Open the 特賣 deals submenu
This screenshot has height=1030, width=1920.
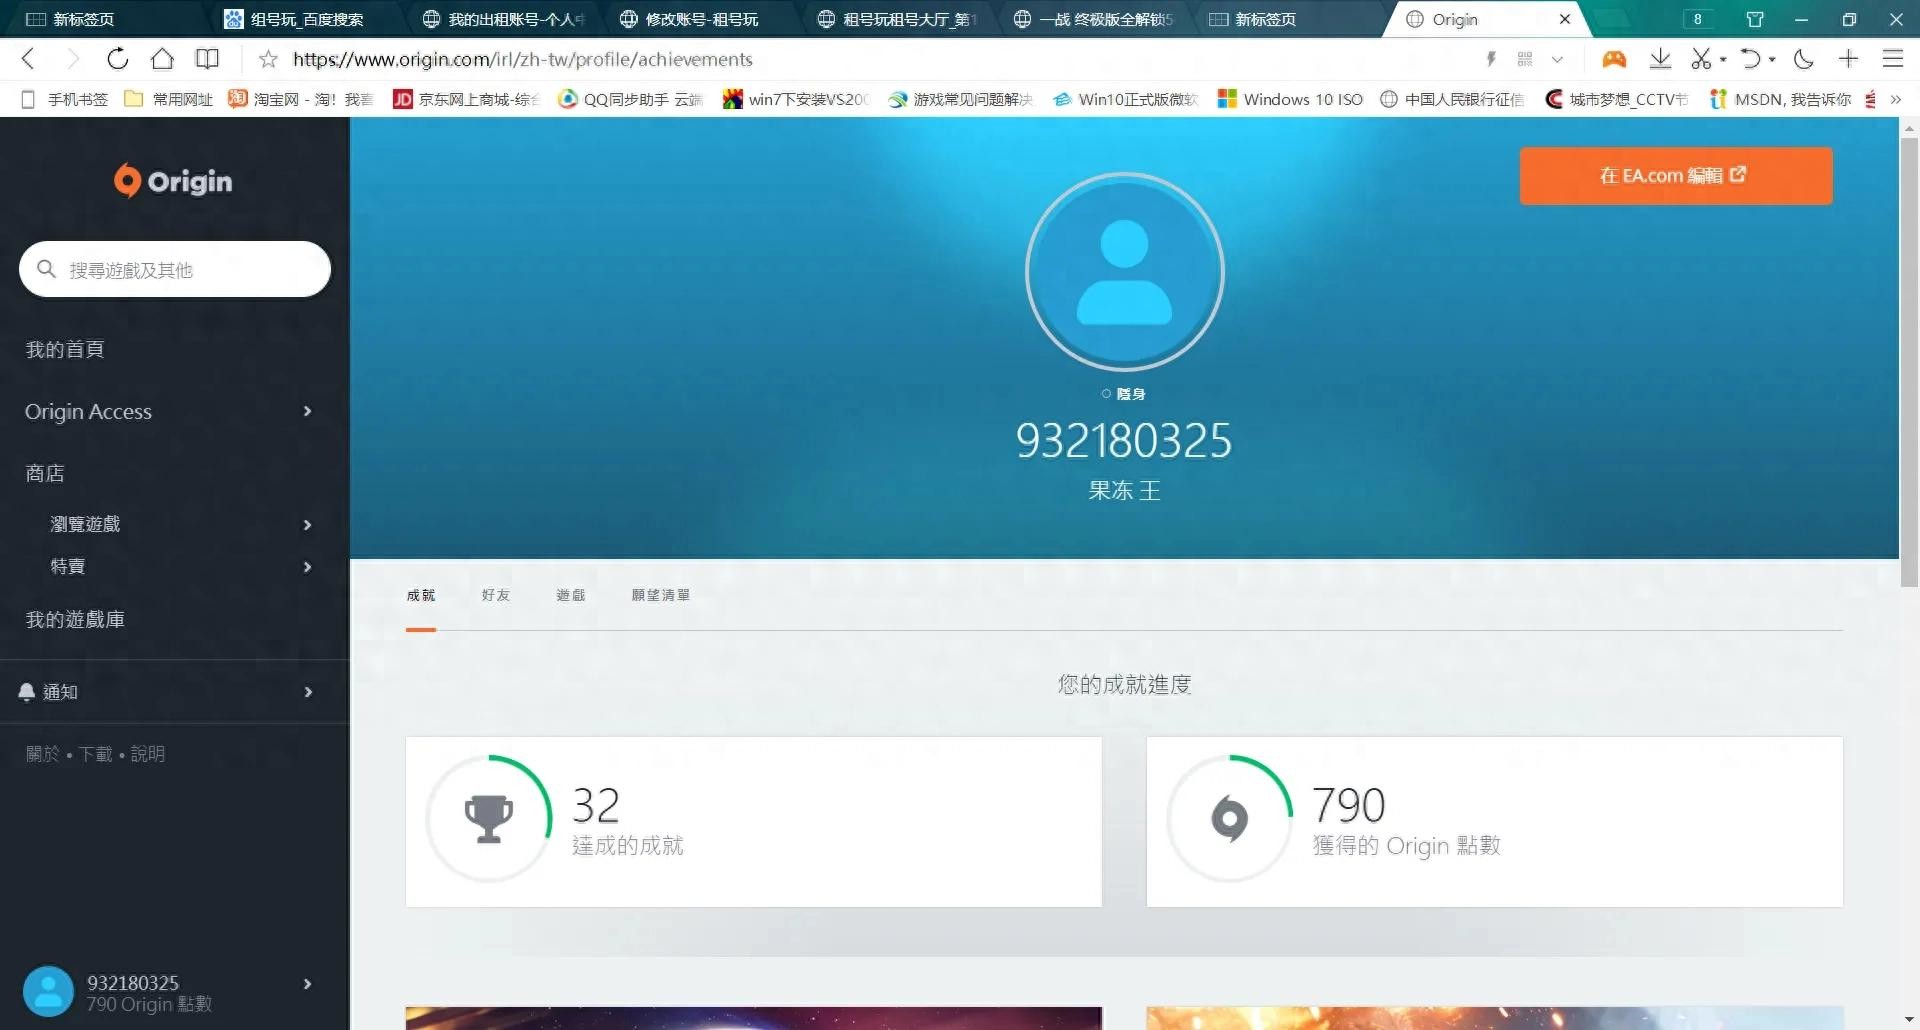point(180,567)
